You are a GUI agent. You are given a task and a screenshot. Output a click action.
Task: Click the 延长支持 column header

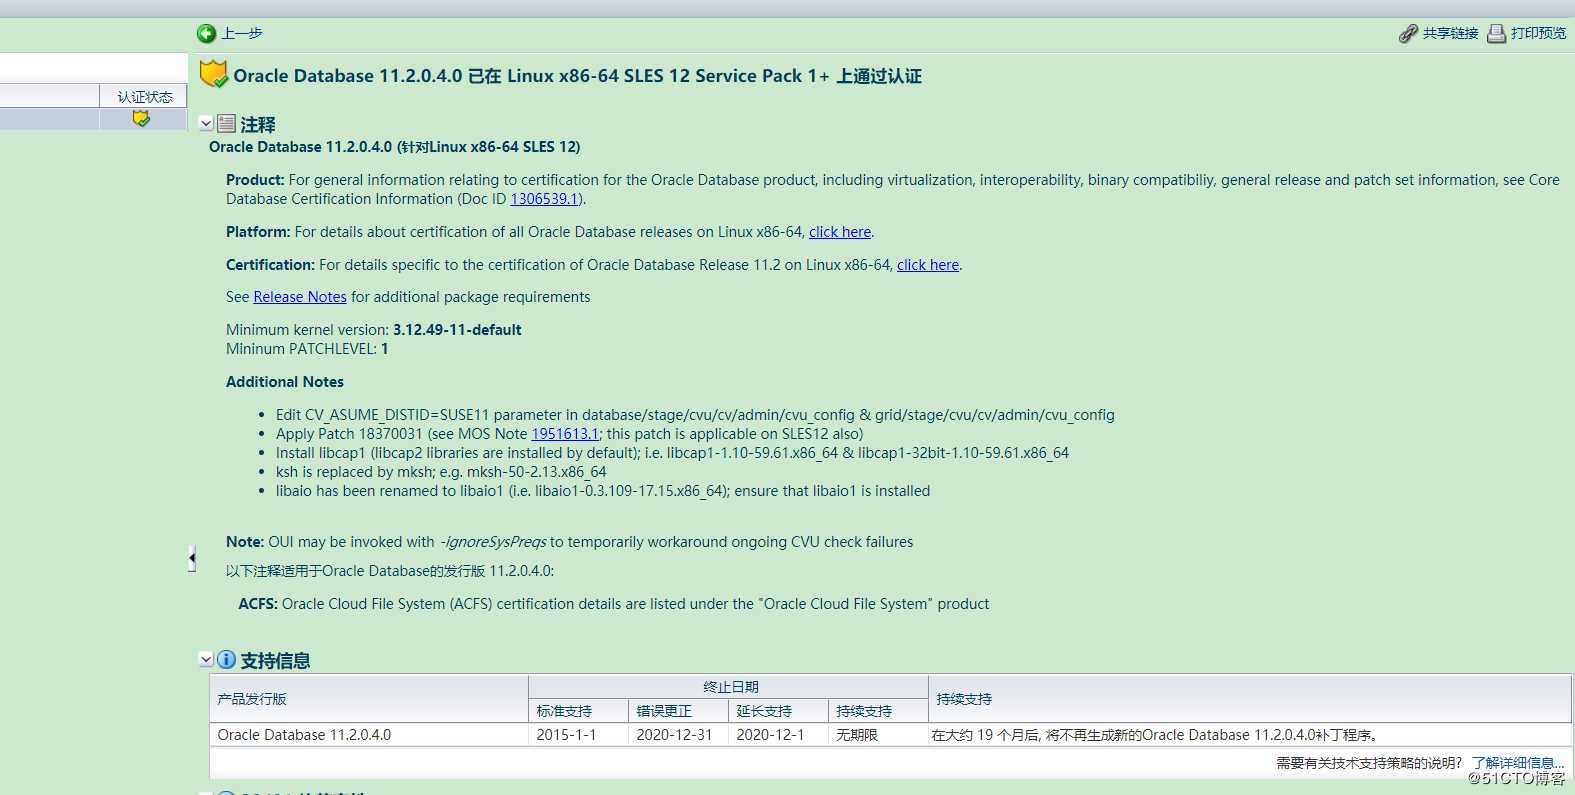coord(778,711)
